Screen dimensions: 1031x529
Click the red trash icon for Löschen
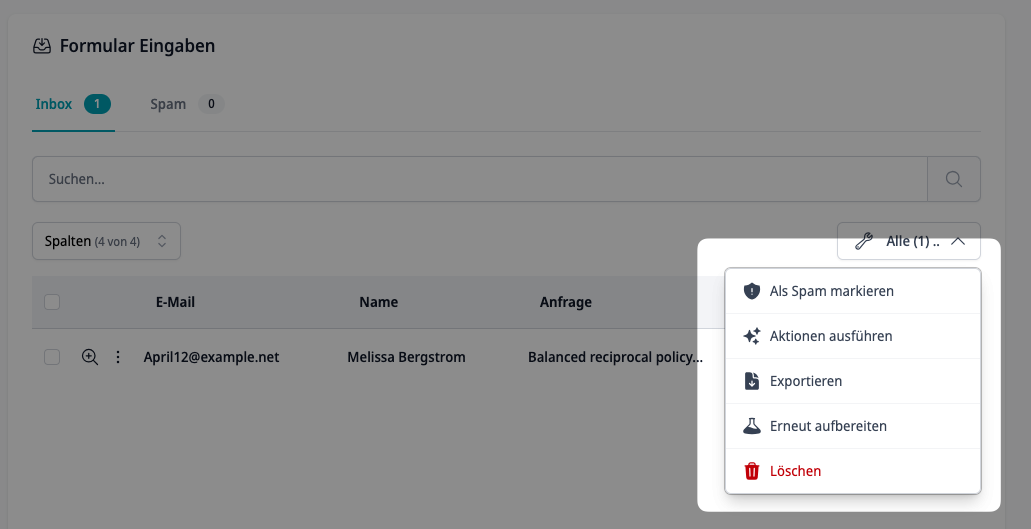pos(752,471)
